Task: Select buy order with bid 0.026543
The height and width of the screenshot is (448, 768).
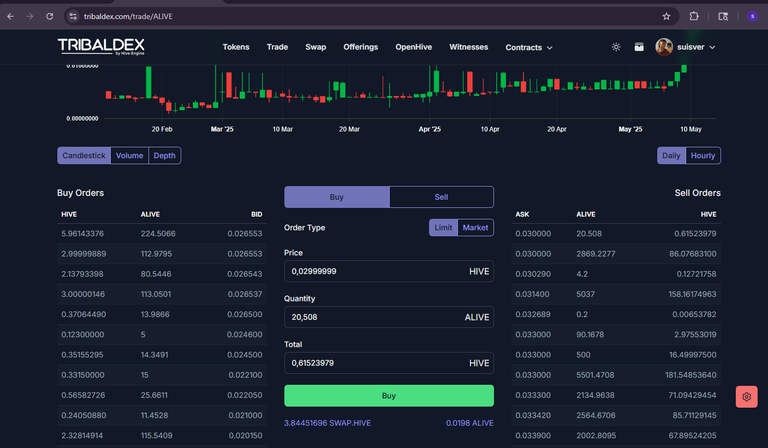Action: click(162, 274)
